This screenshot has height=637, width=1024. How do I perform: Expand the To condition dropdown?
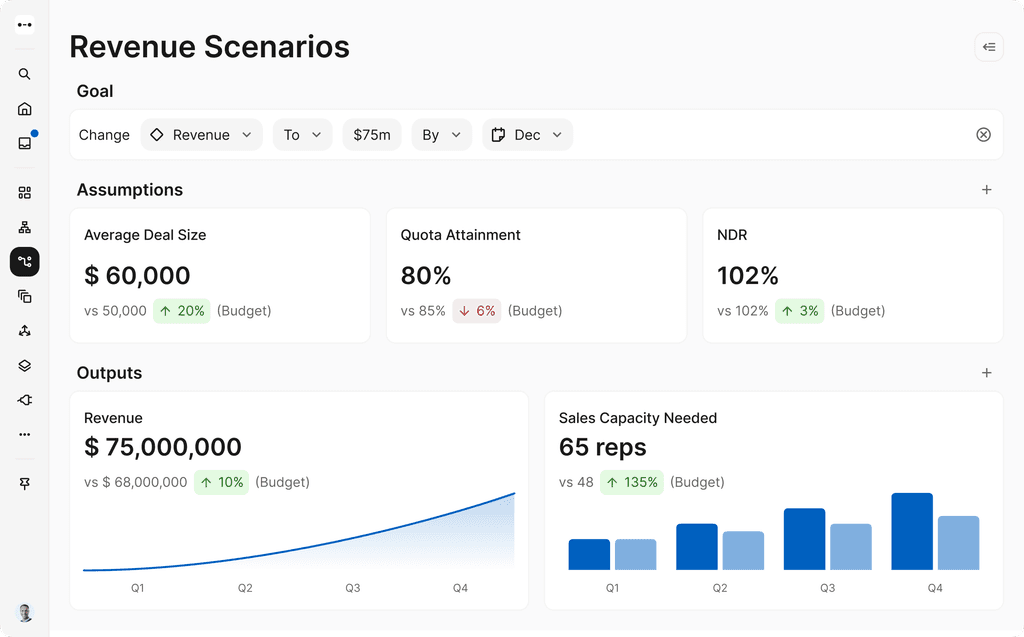tap(302, 134)
